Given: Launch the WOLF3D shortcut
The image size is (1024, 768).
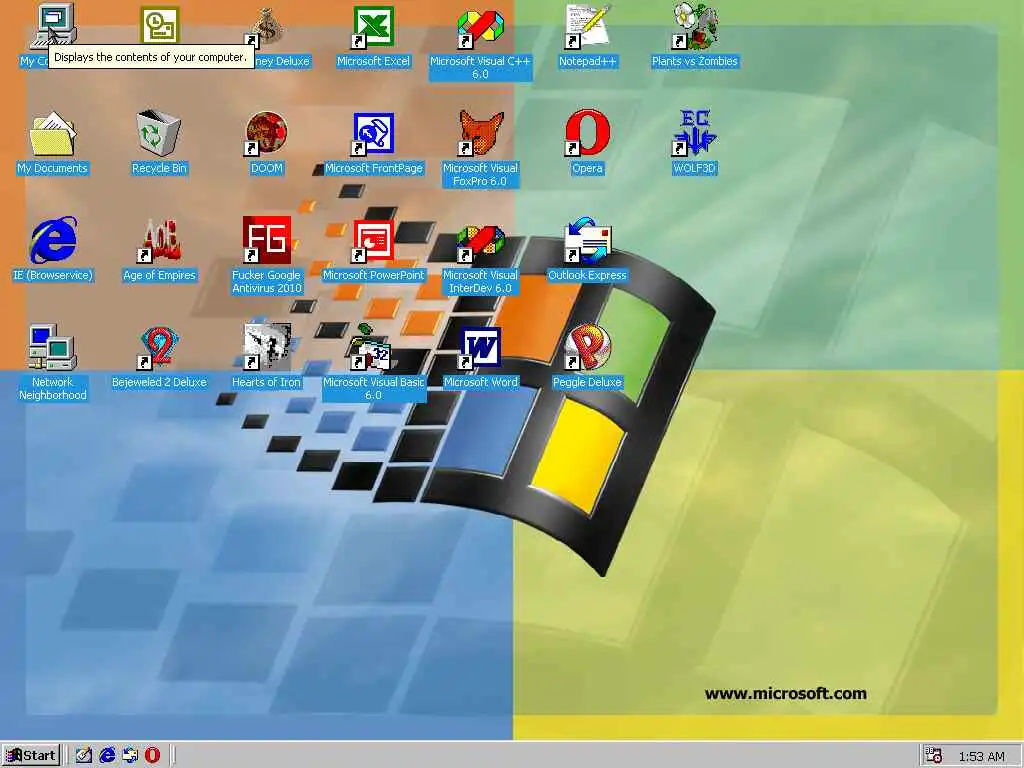Looking at the screenshot, I should click(x=695, y=134).
